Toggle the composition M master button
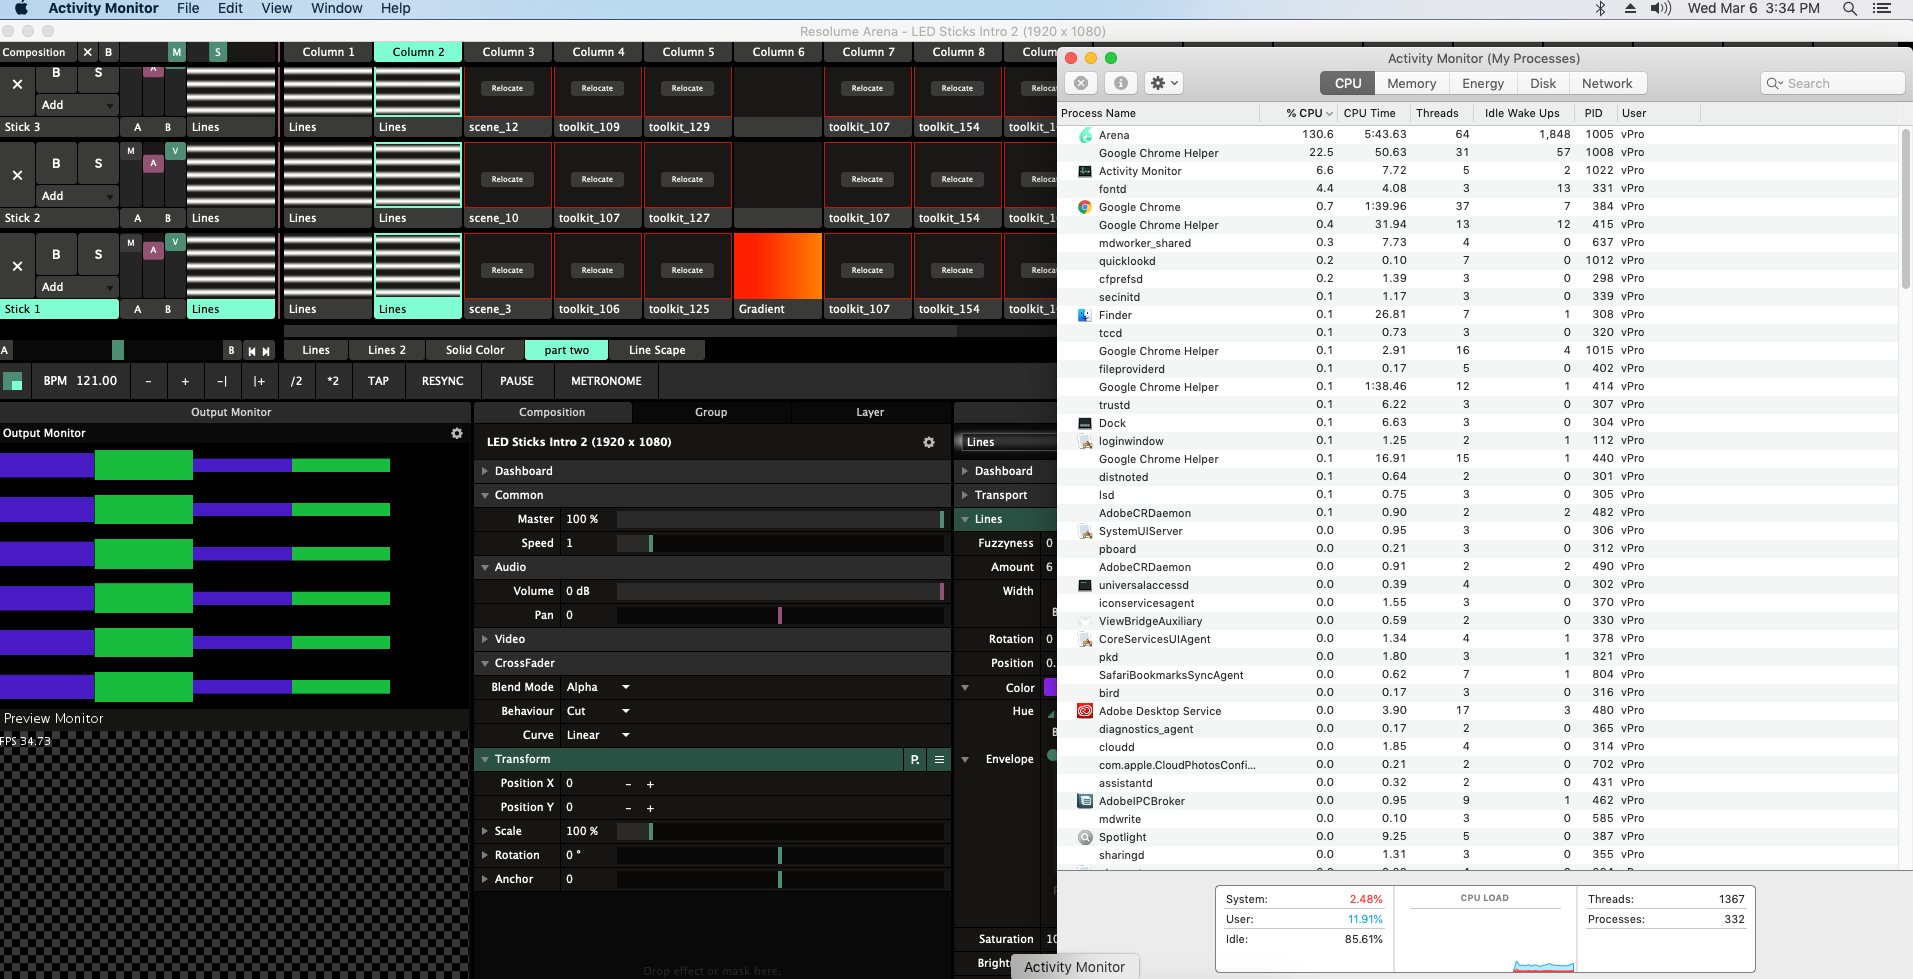This screenshot has height=979, width=1913. click(x=176, y=52)
